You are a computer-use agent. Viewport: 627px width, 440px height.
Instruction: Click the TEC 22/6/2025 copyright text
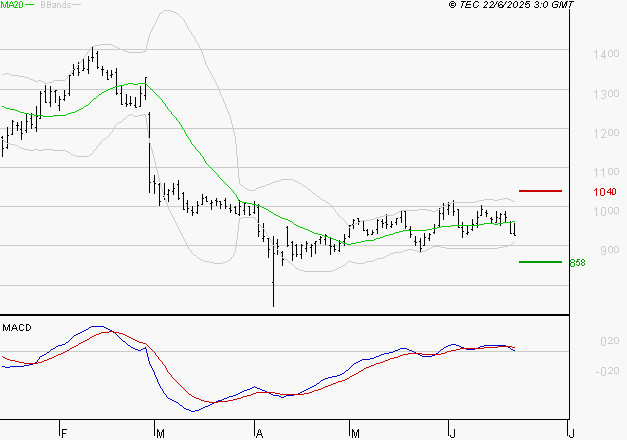pos(511,5)
